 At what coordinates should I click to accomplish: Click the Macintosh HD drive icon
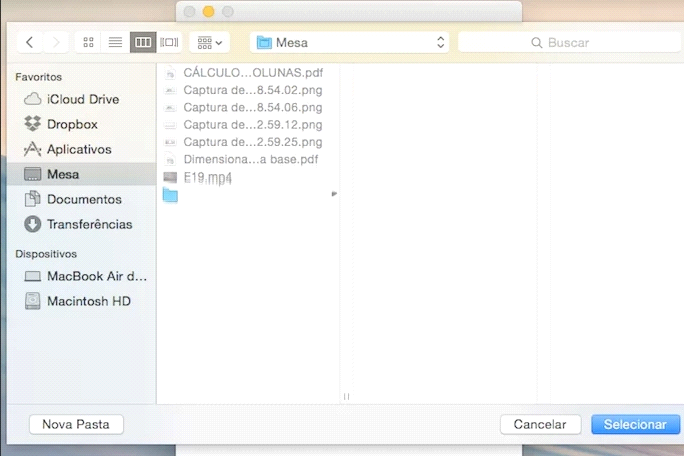(x=32, y=301)
